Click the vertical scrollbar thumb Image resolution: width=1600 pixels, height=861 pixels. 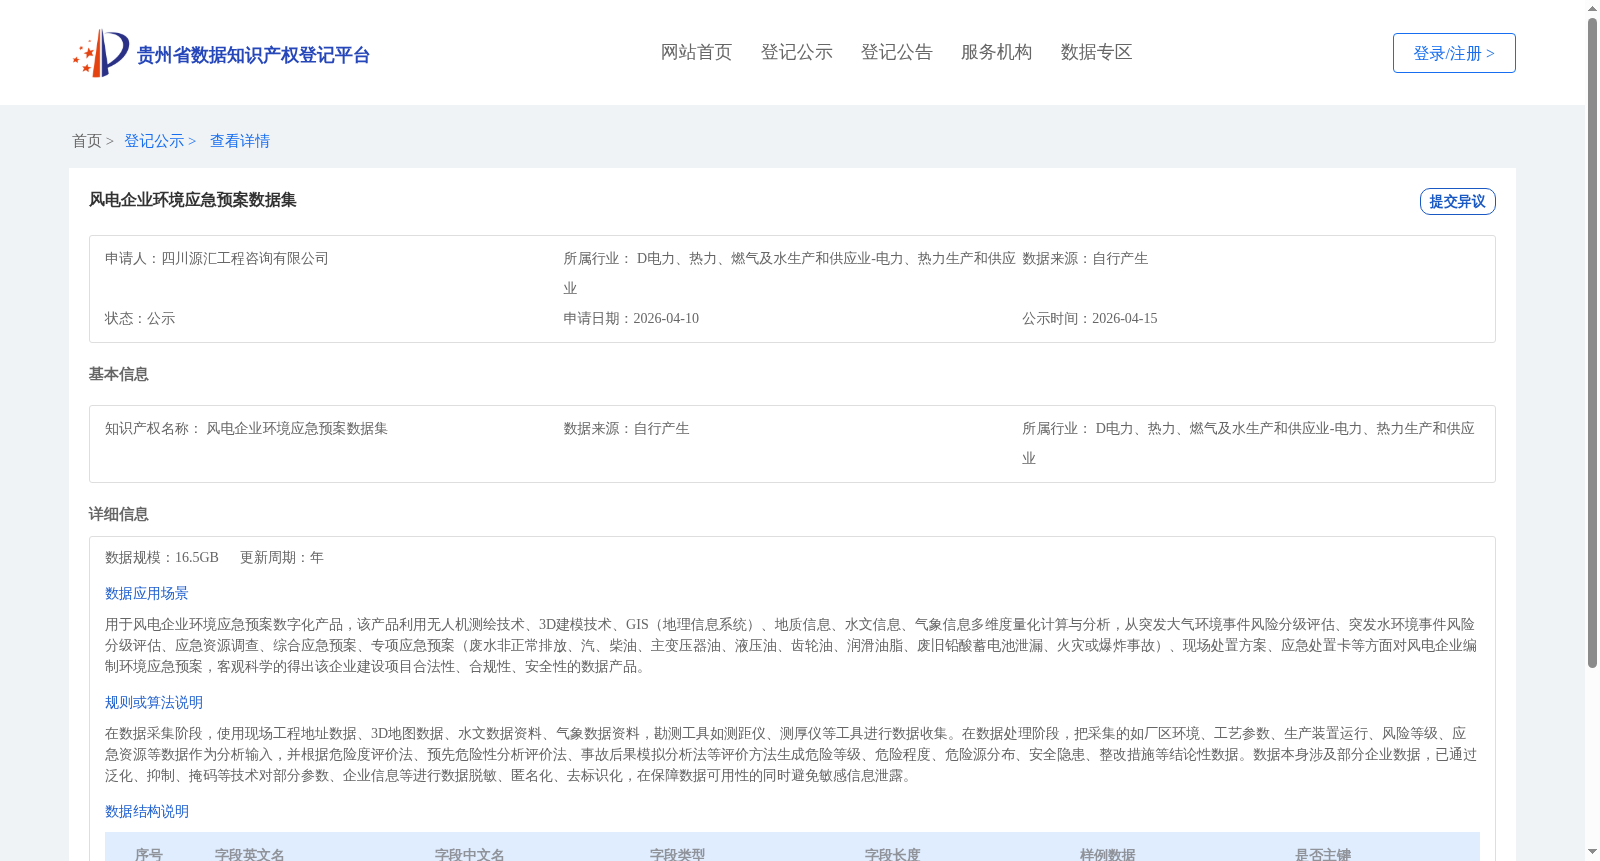coord(1592,343)
